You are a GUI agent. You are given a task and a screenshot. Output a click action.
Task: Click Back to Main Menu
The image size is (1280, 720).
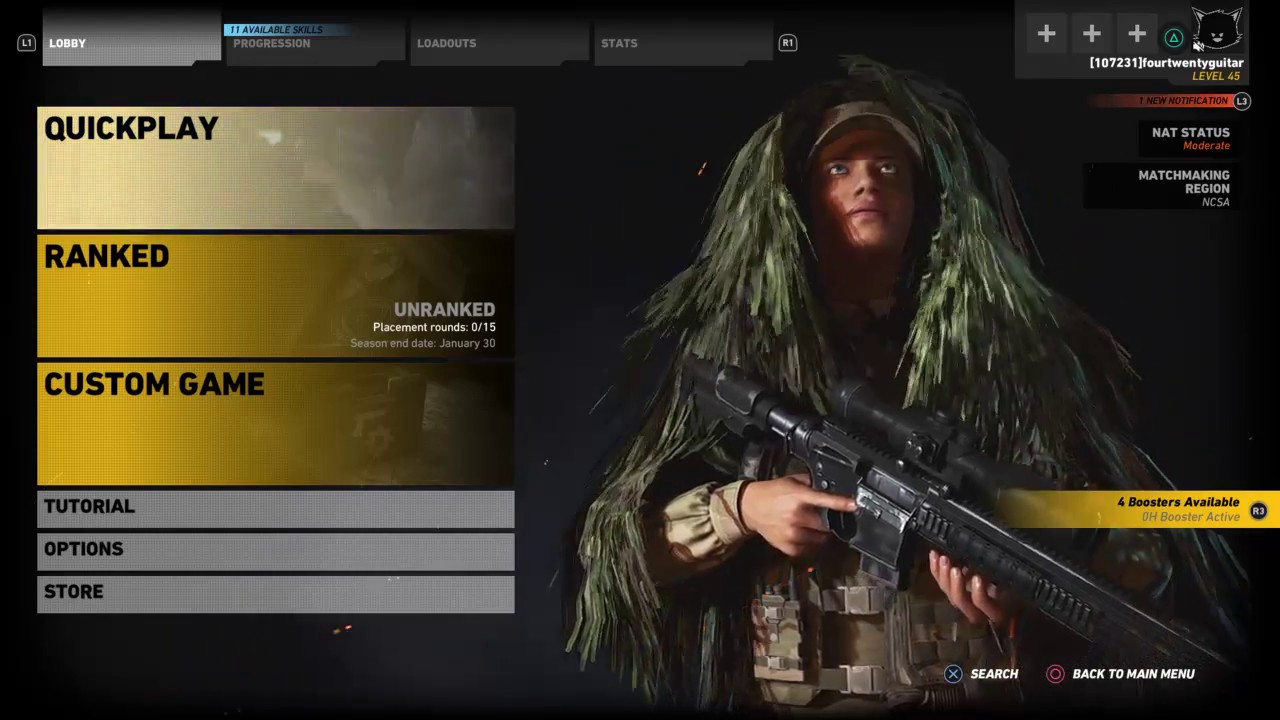pos(1133,674)
